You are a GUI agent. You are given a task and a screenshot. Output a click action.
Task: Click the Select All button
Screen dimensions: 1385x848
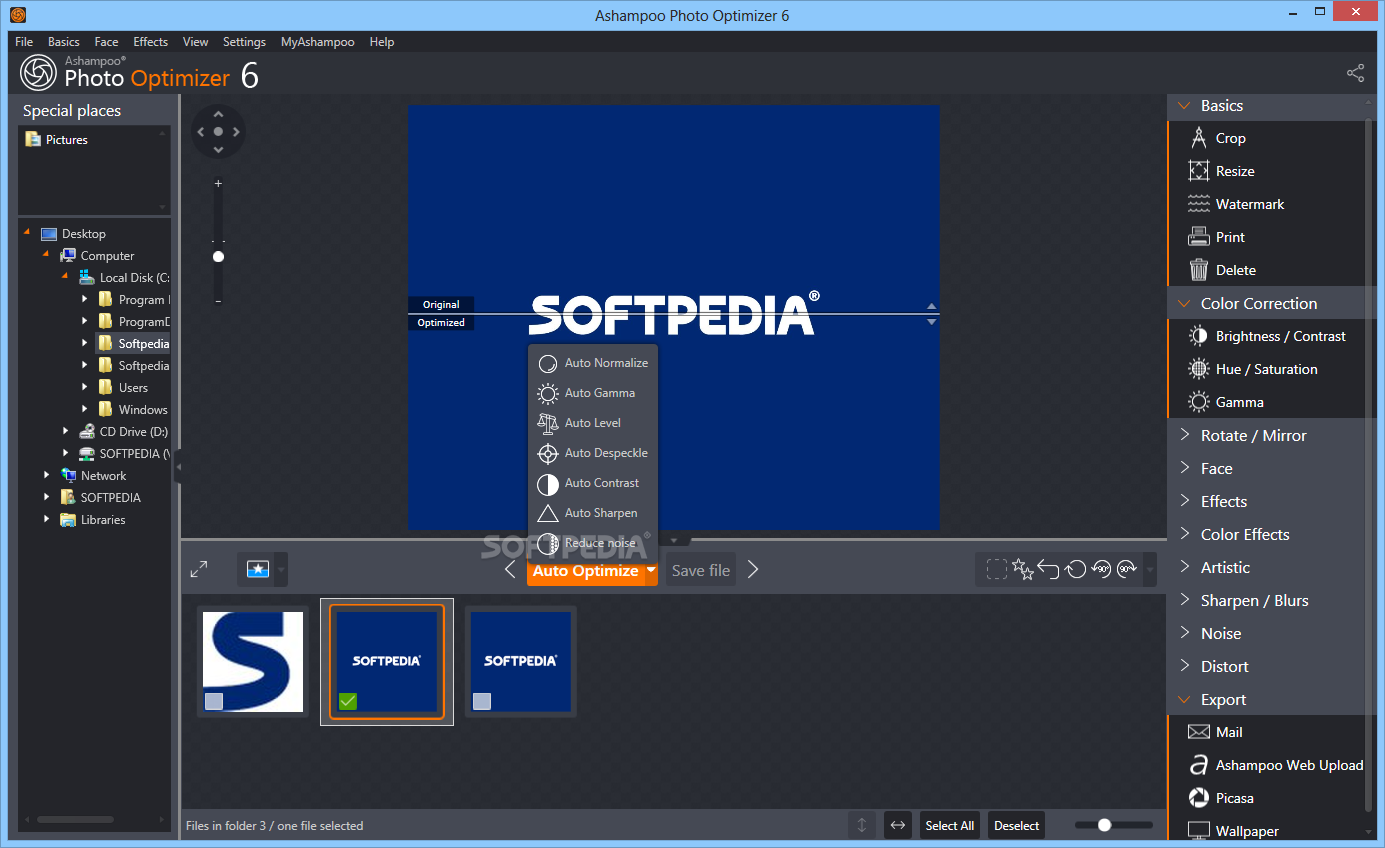[x=949, y=825]
